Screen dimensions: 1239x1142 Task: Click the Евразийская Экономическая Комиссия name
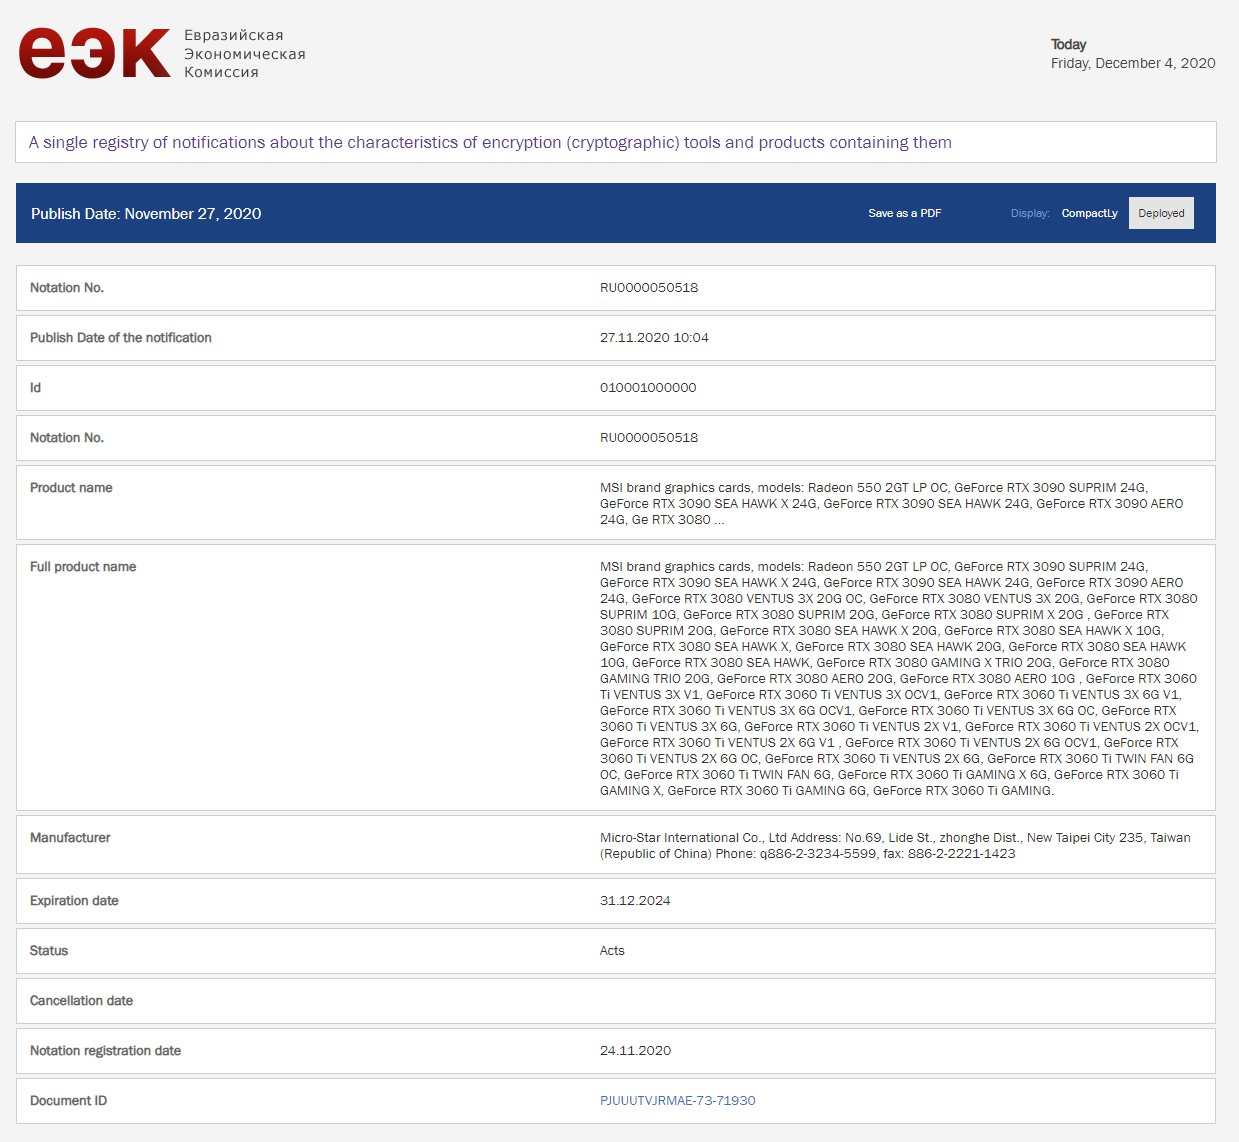click(245, 54)
